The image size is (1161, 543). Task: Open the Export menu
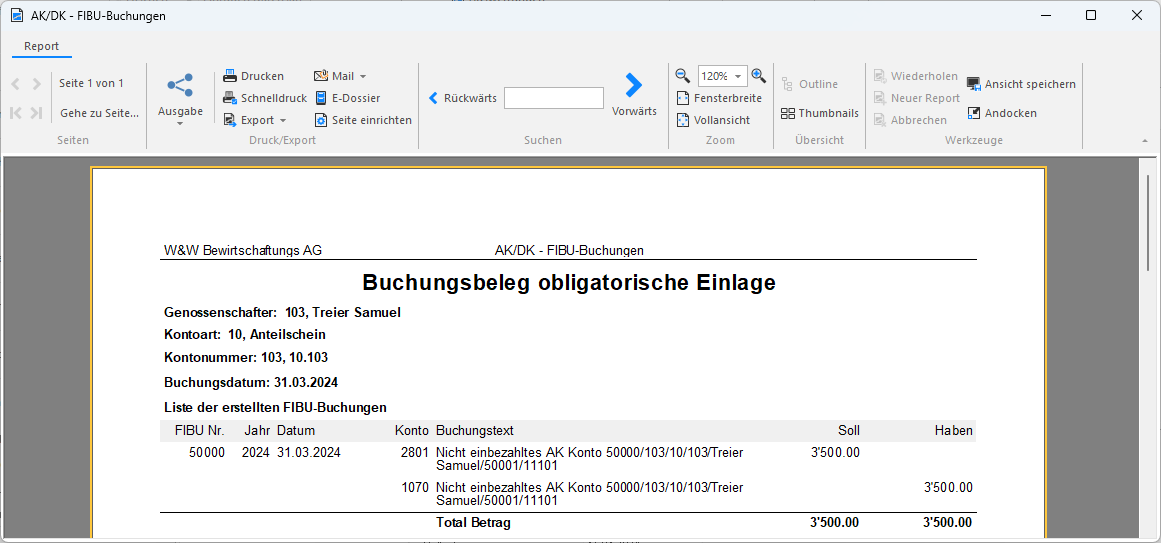(x=255, y=120)
